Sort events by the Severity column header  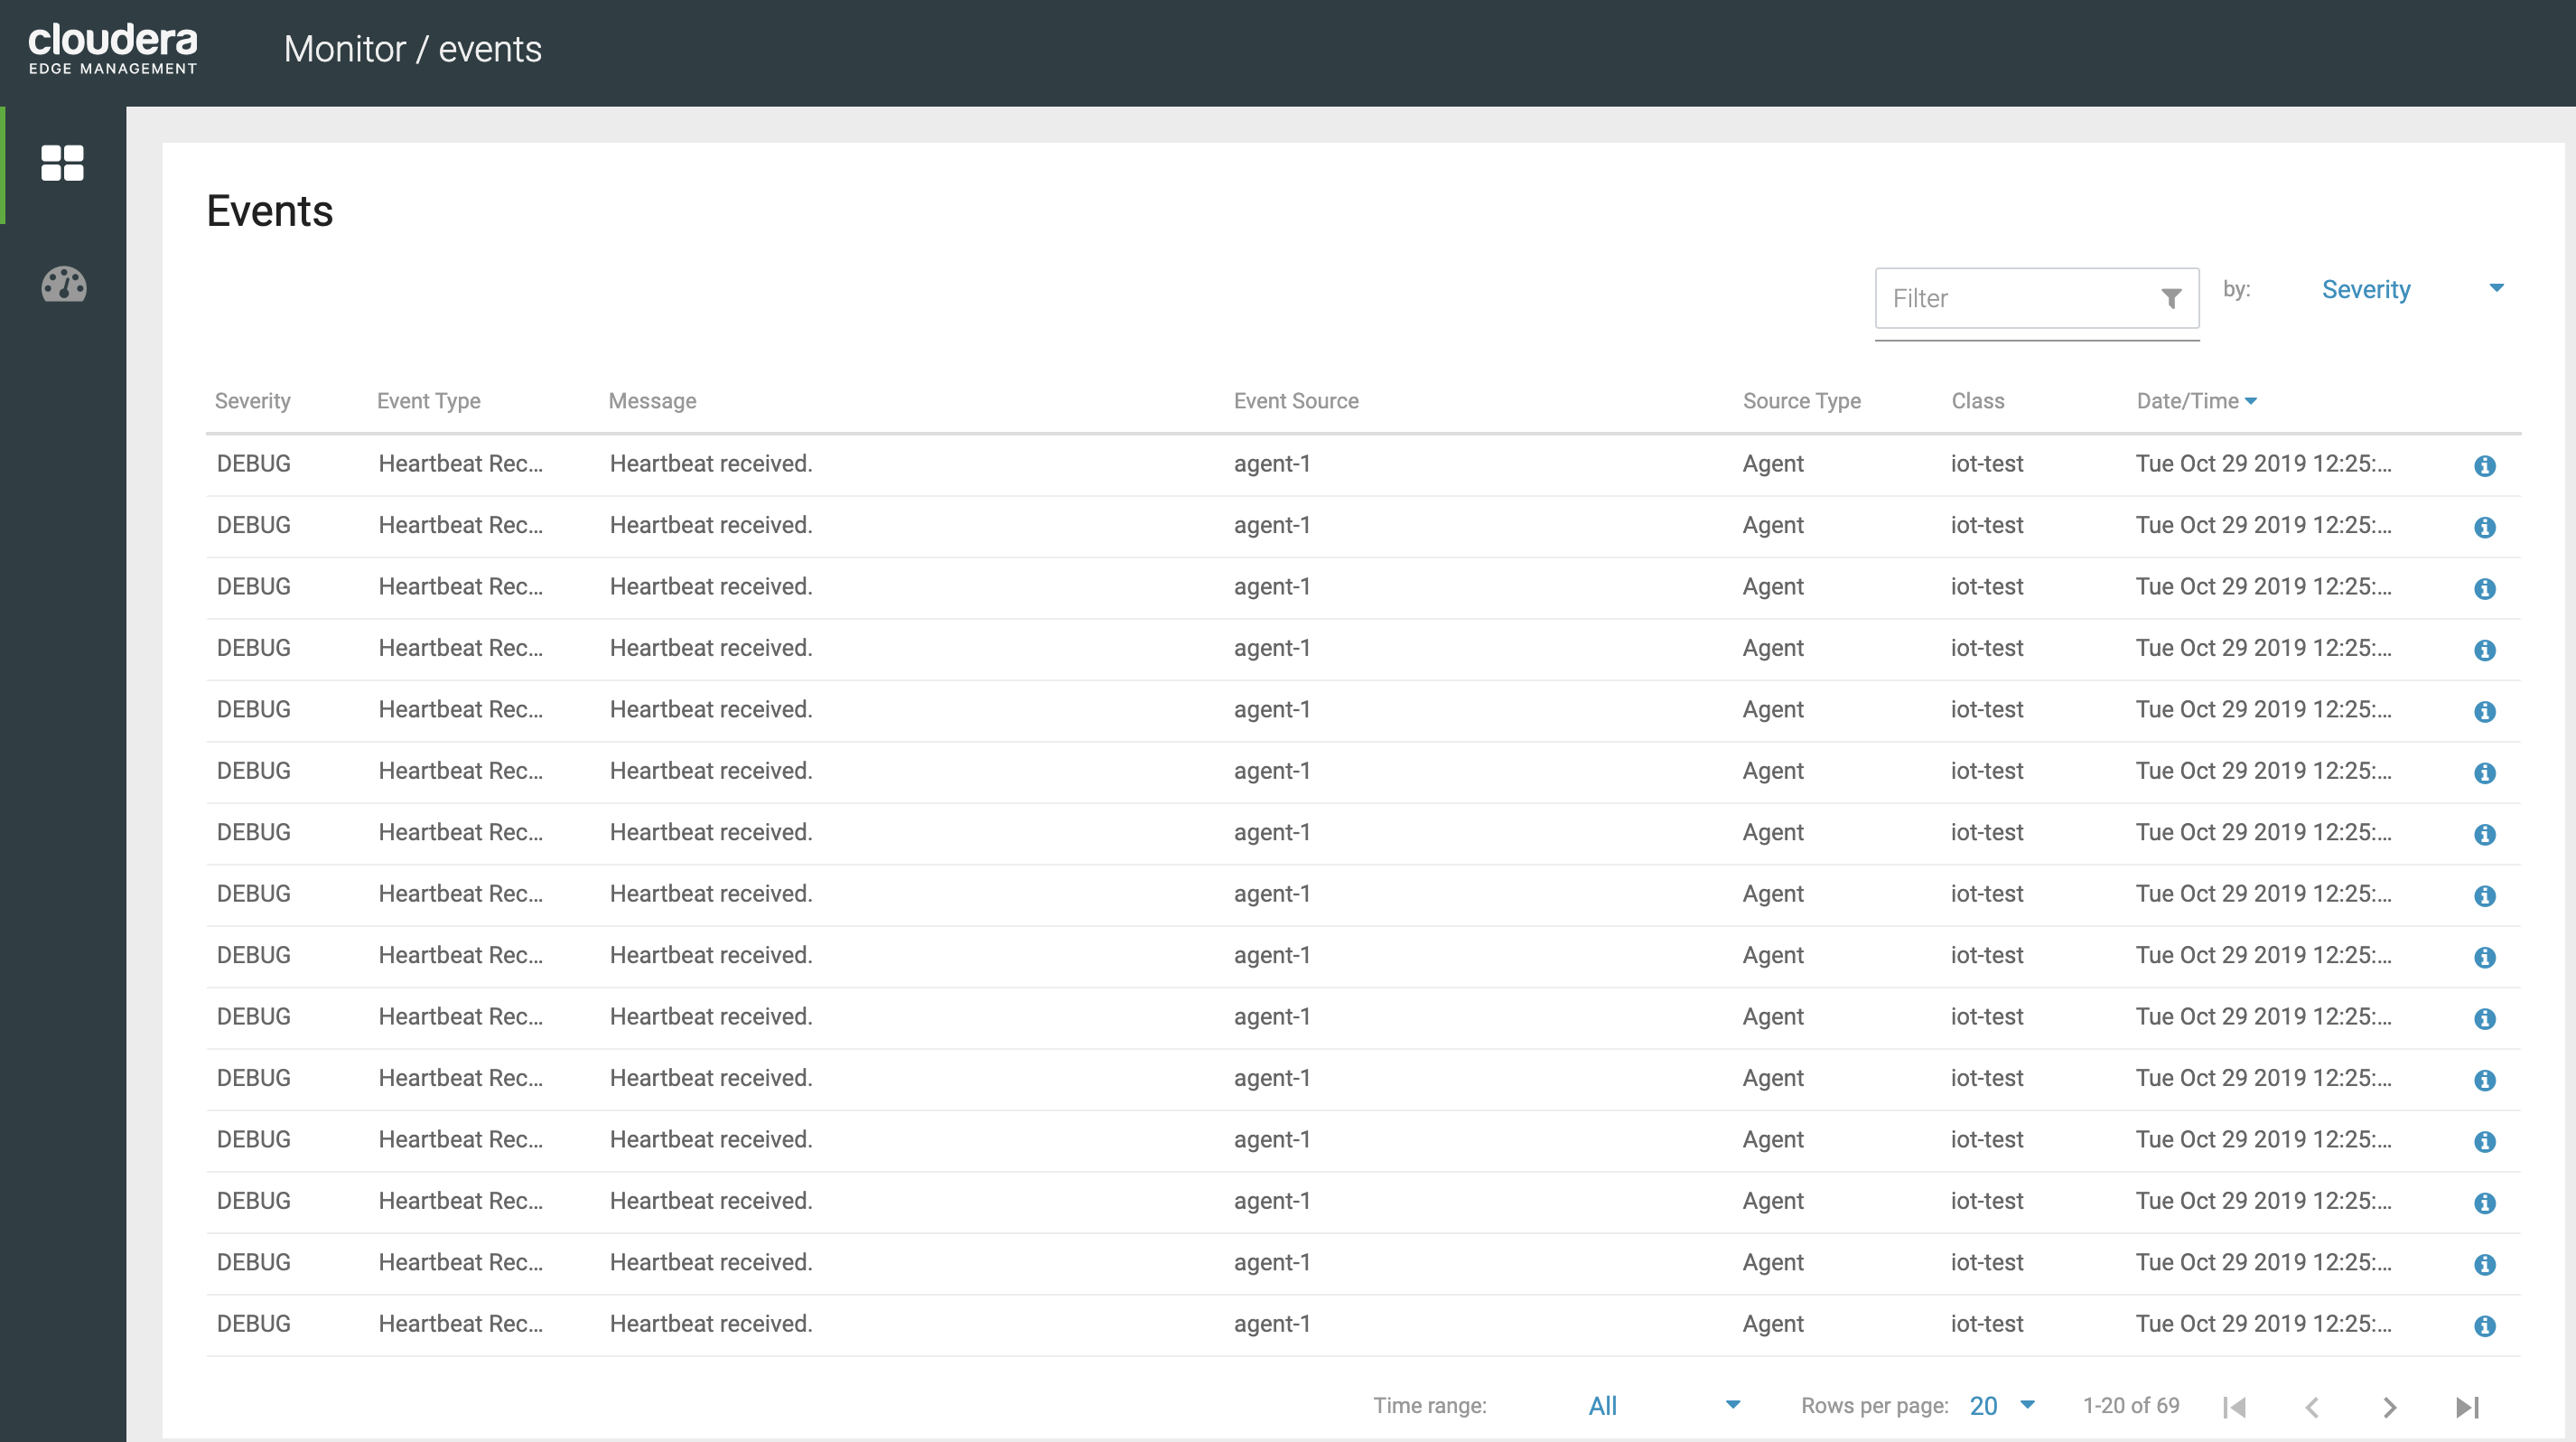point(252,400)
